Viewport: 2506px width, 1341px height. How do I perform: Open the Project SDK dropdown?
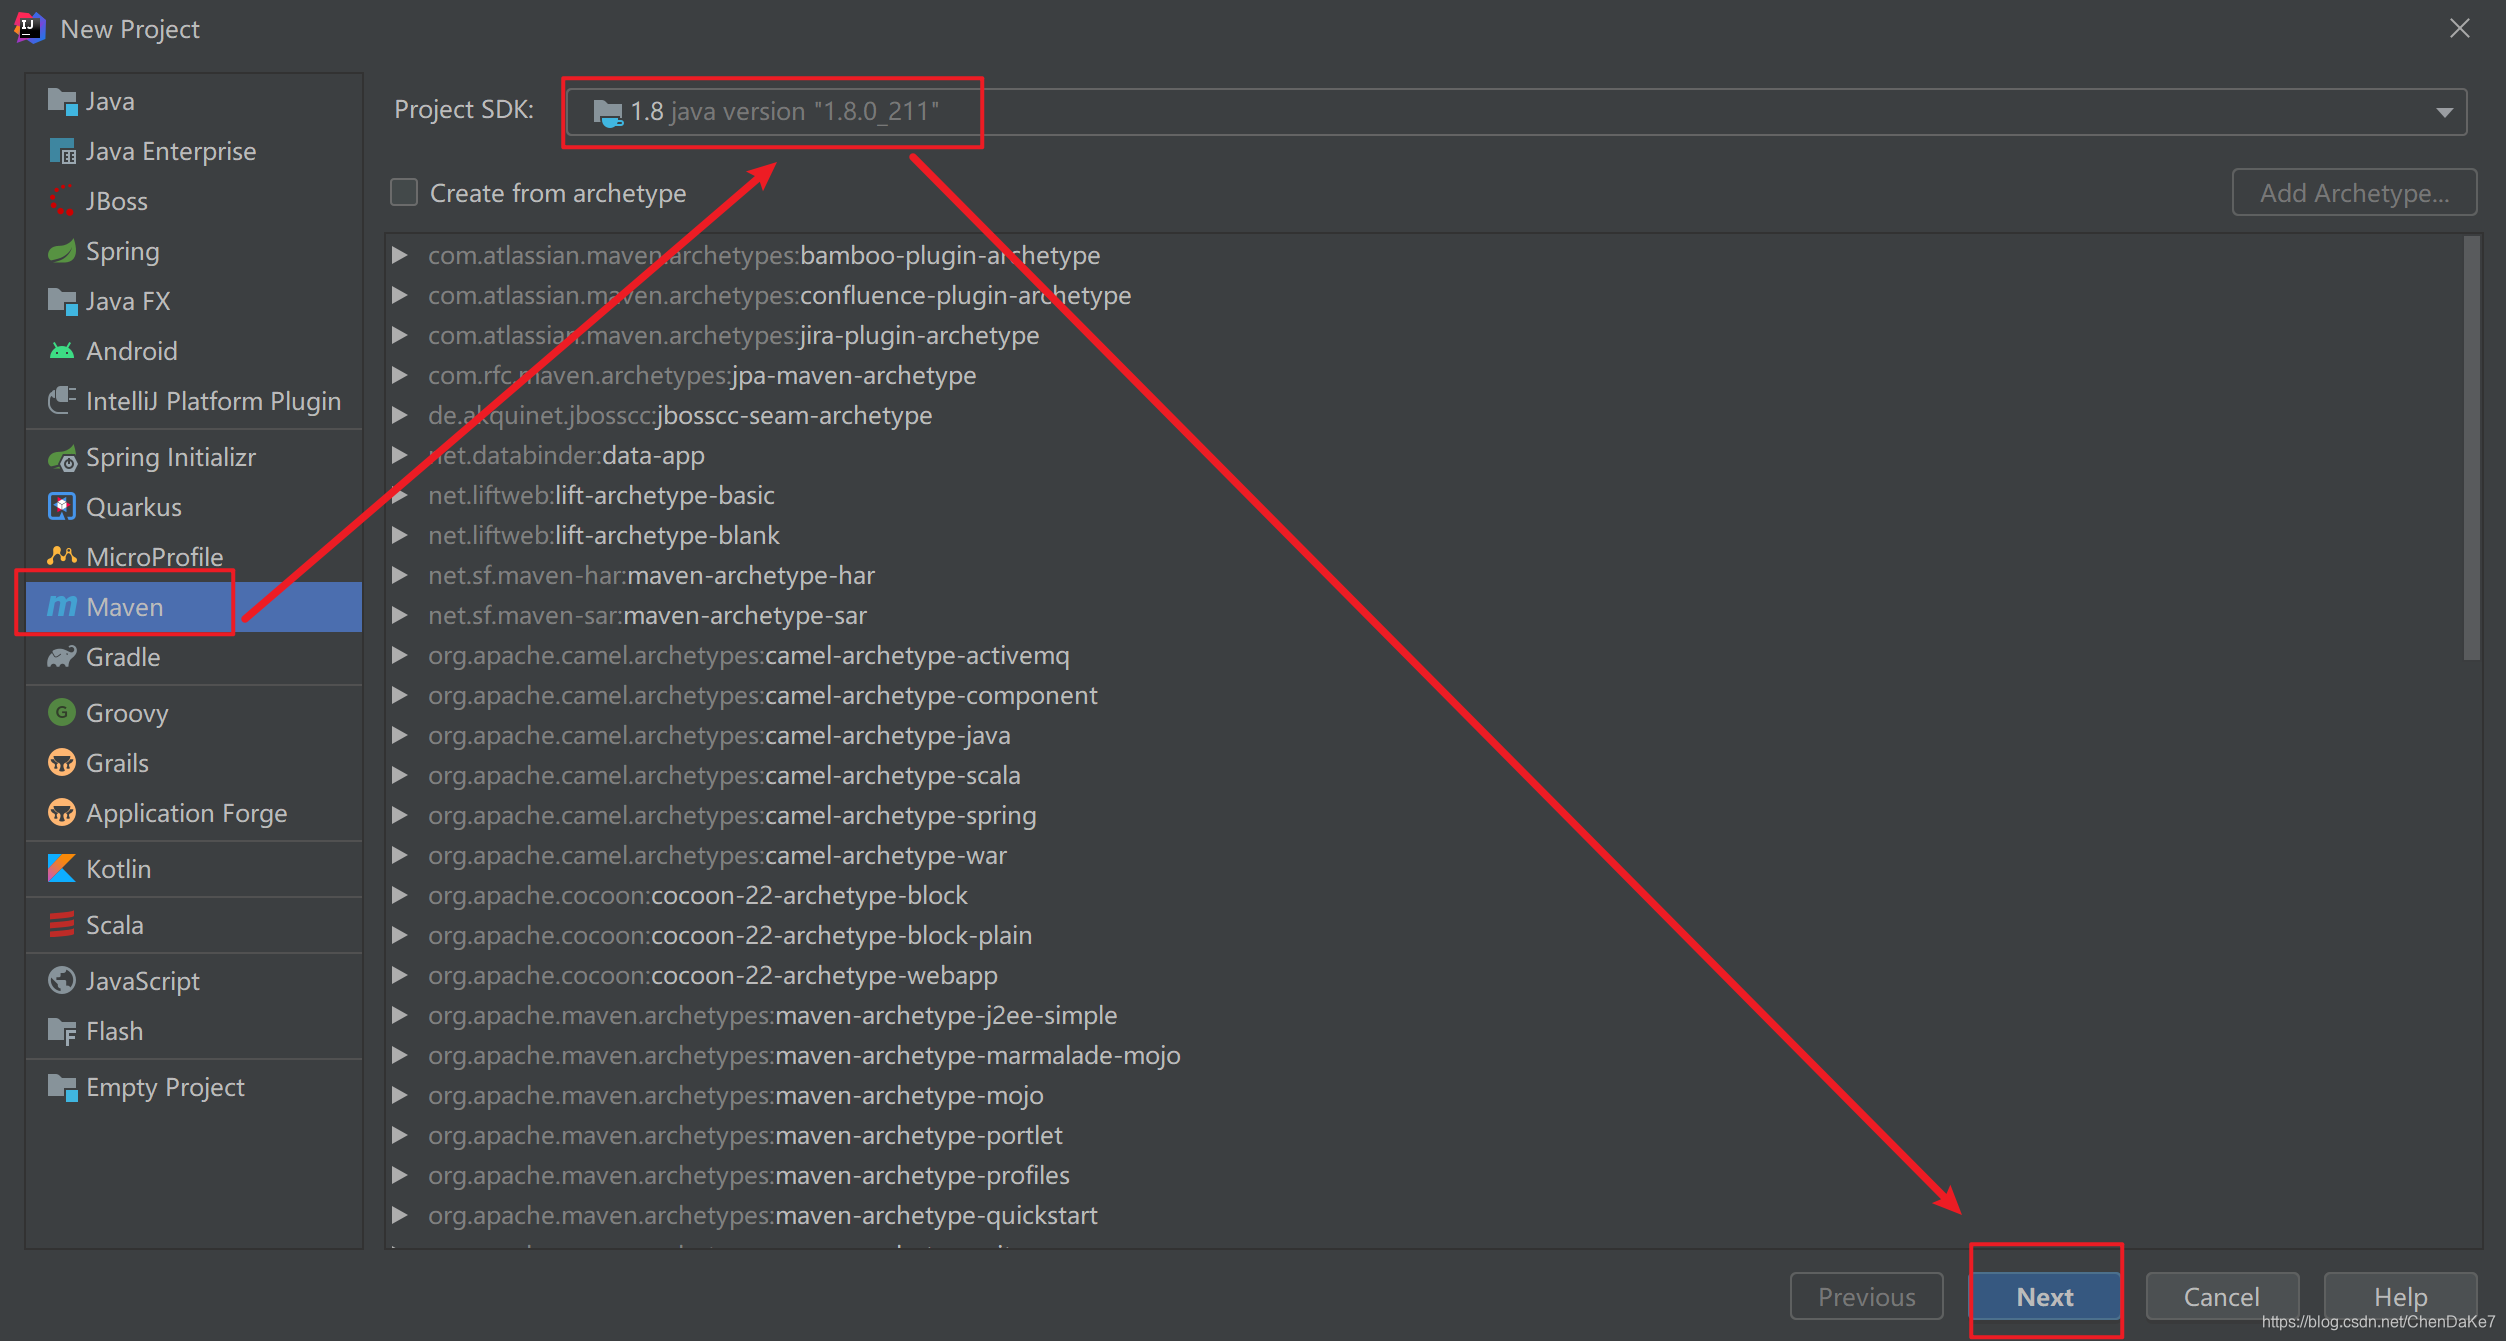[x=2443, y=112]
